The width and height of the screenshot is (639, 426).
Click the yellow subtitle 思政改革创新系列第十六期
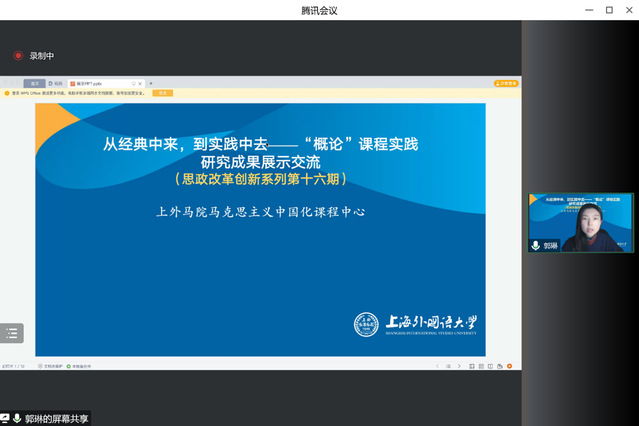[260, 180]
